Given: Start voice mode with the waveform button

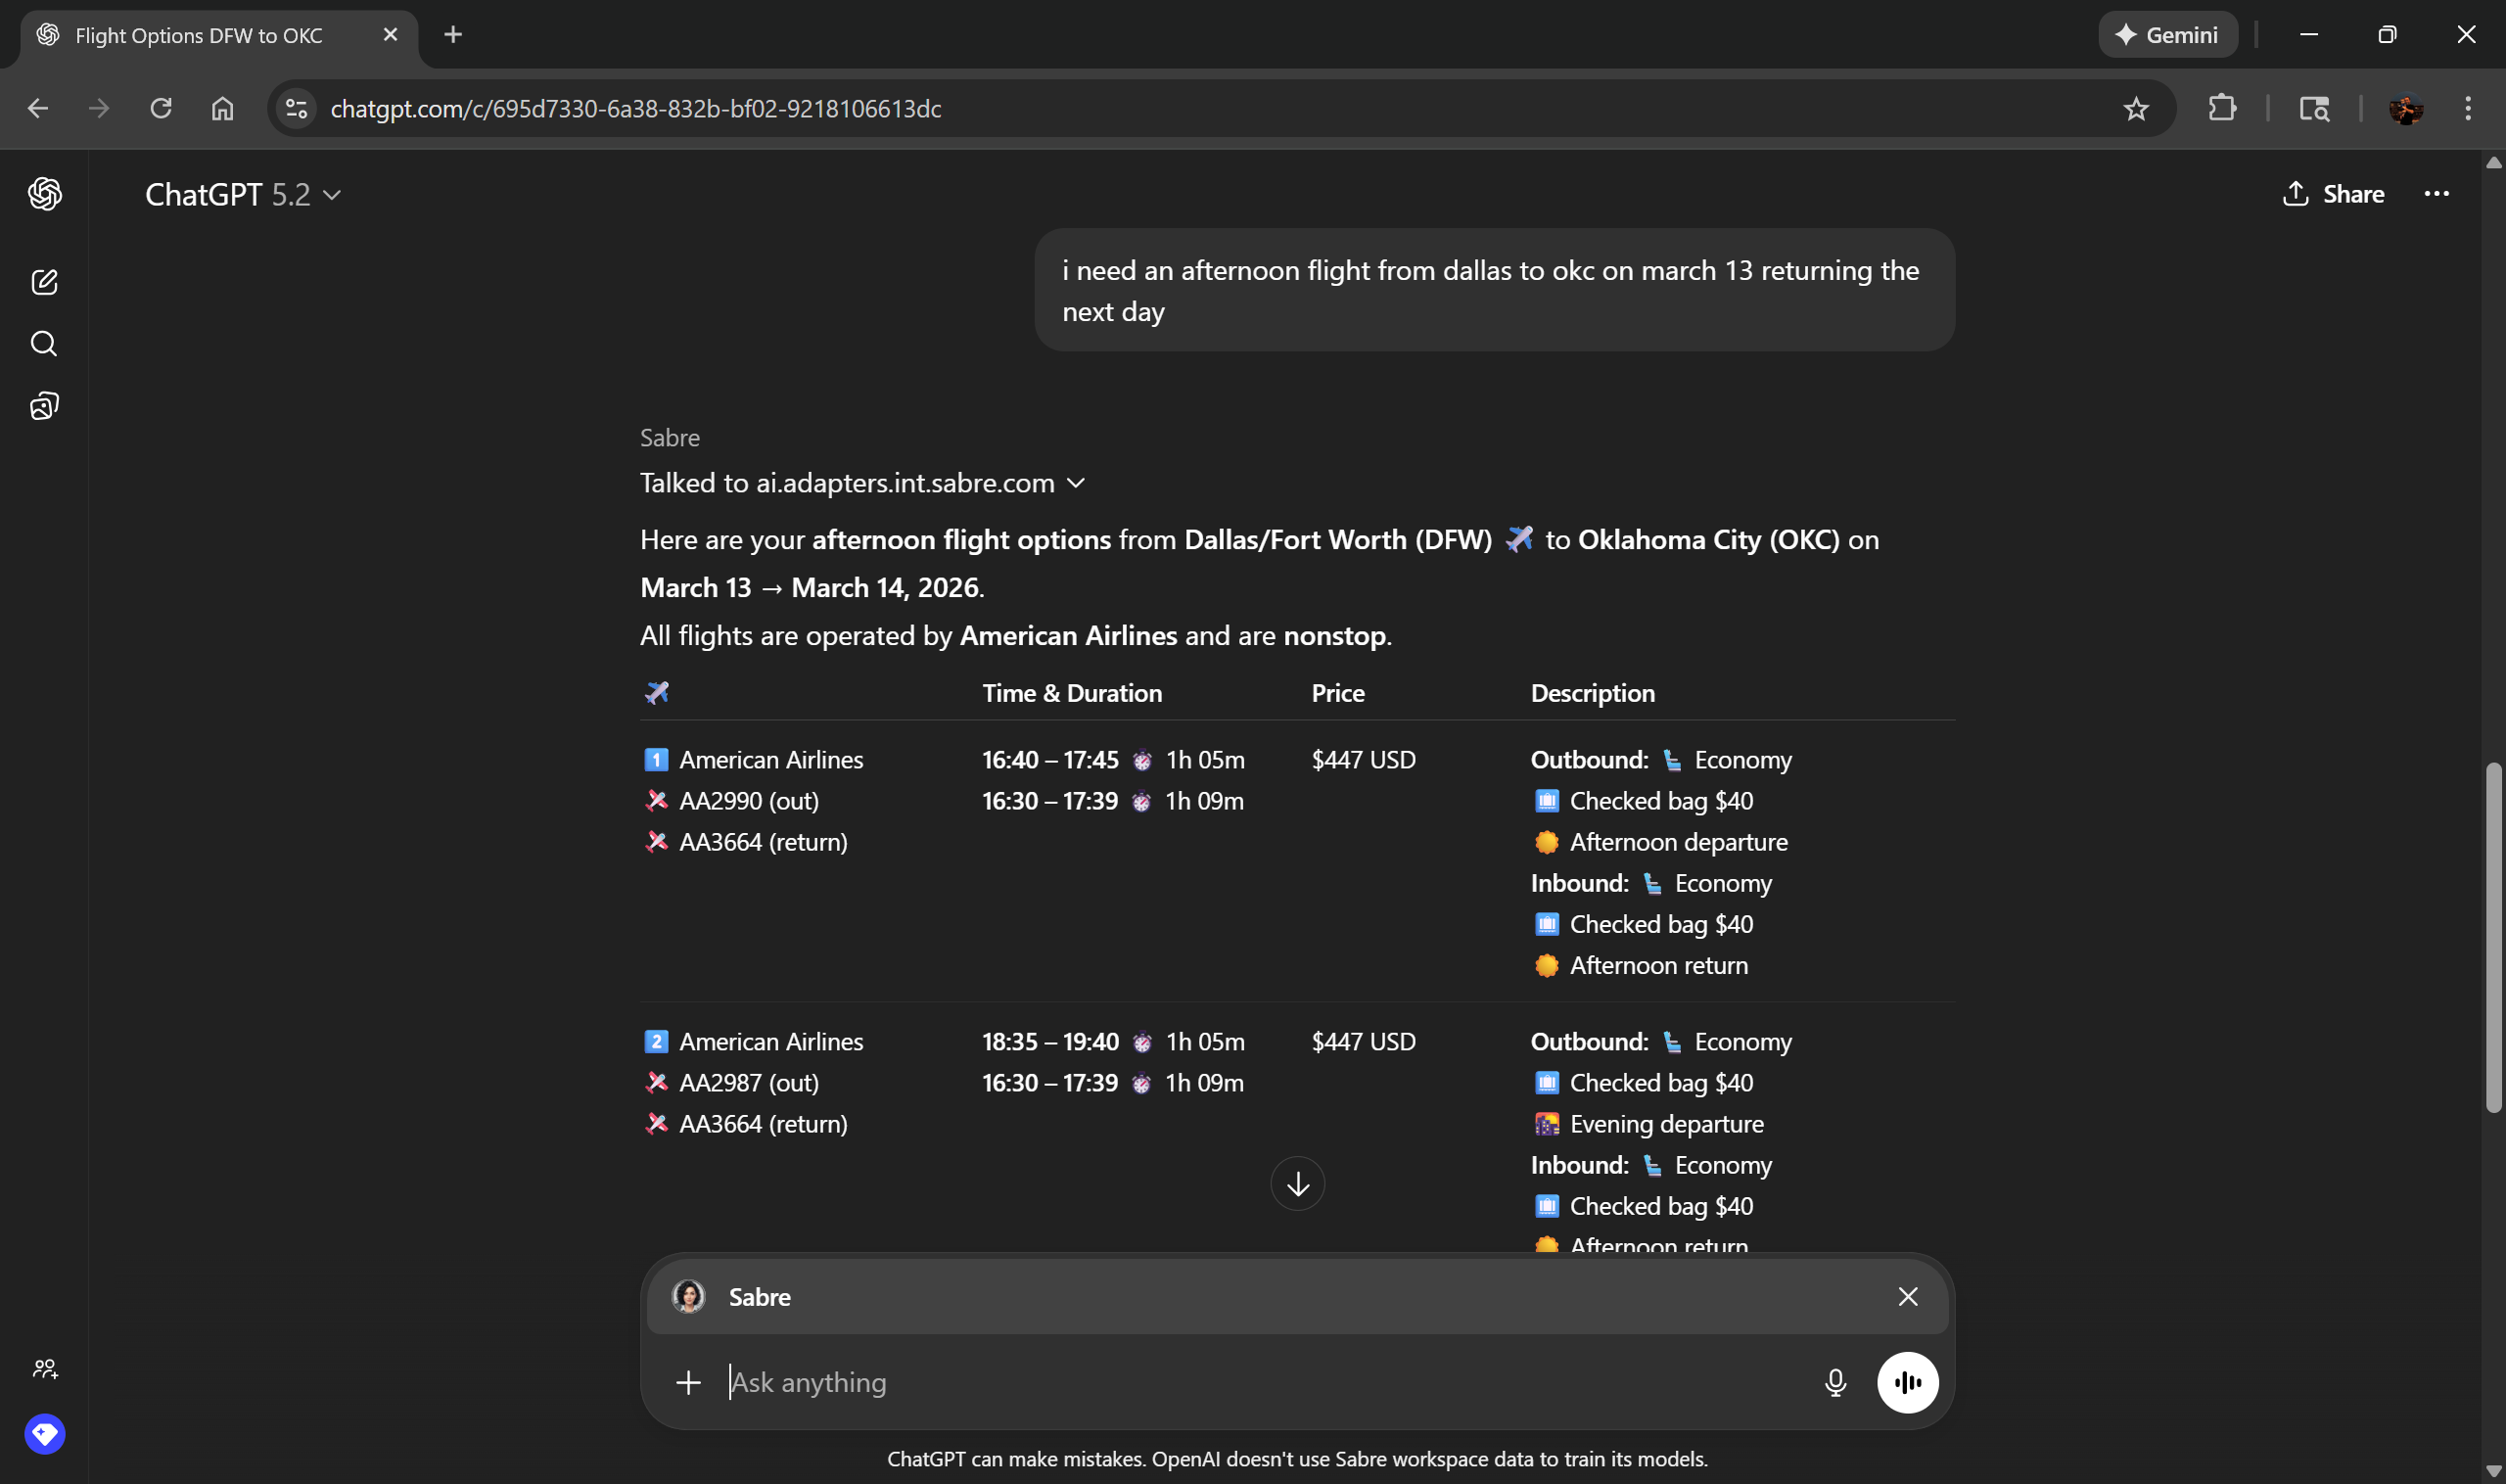Looking at the screenshot, I should pyautogui.click(x=1907, y=1382).
